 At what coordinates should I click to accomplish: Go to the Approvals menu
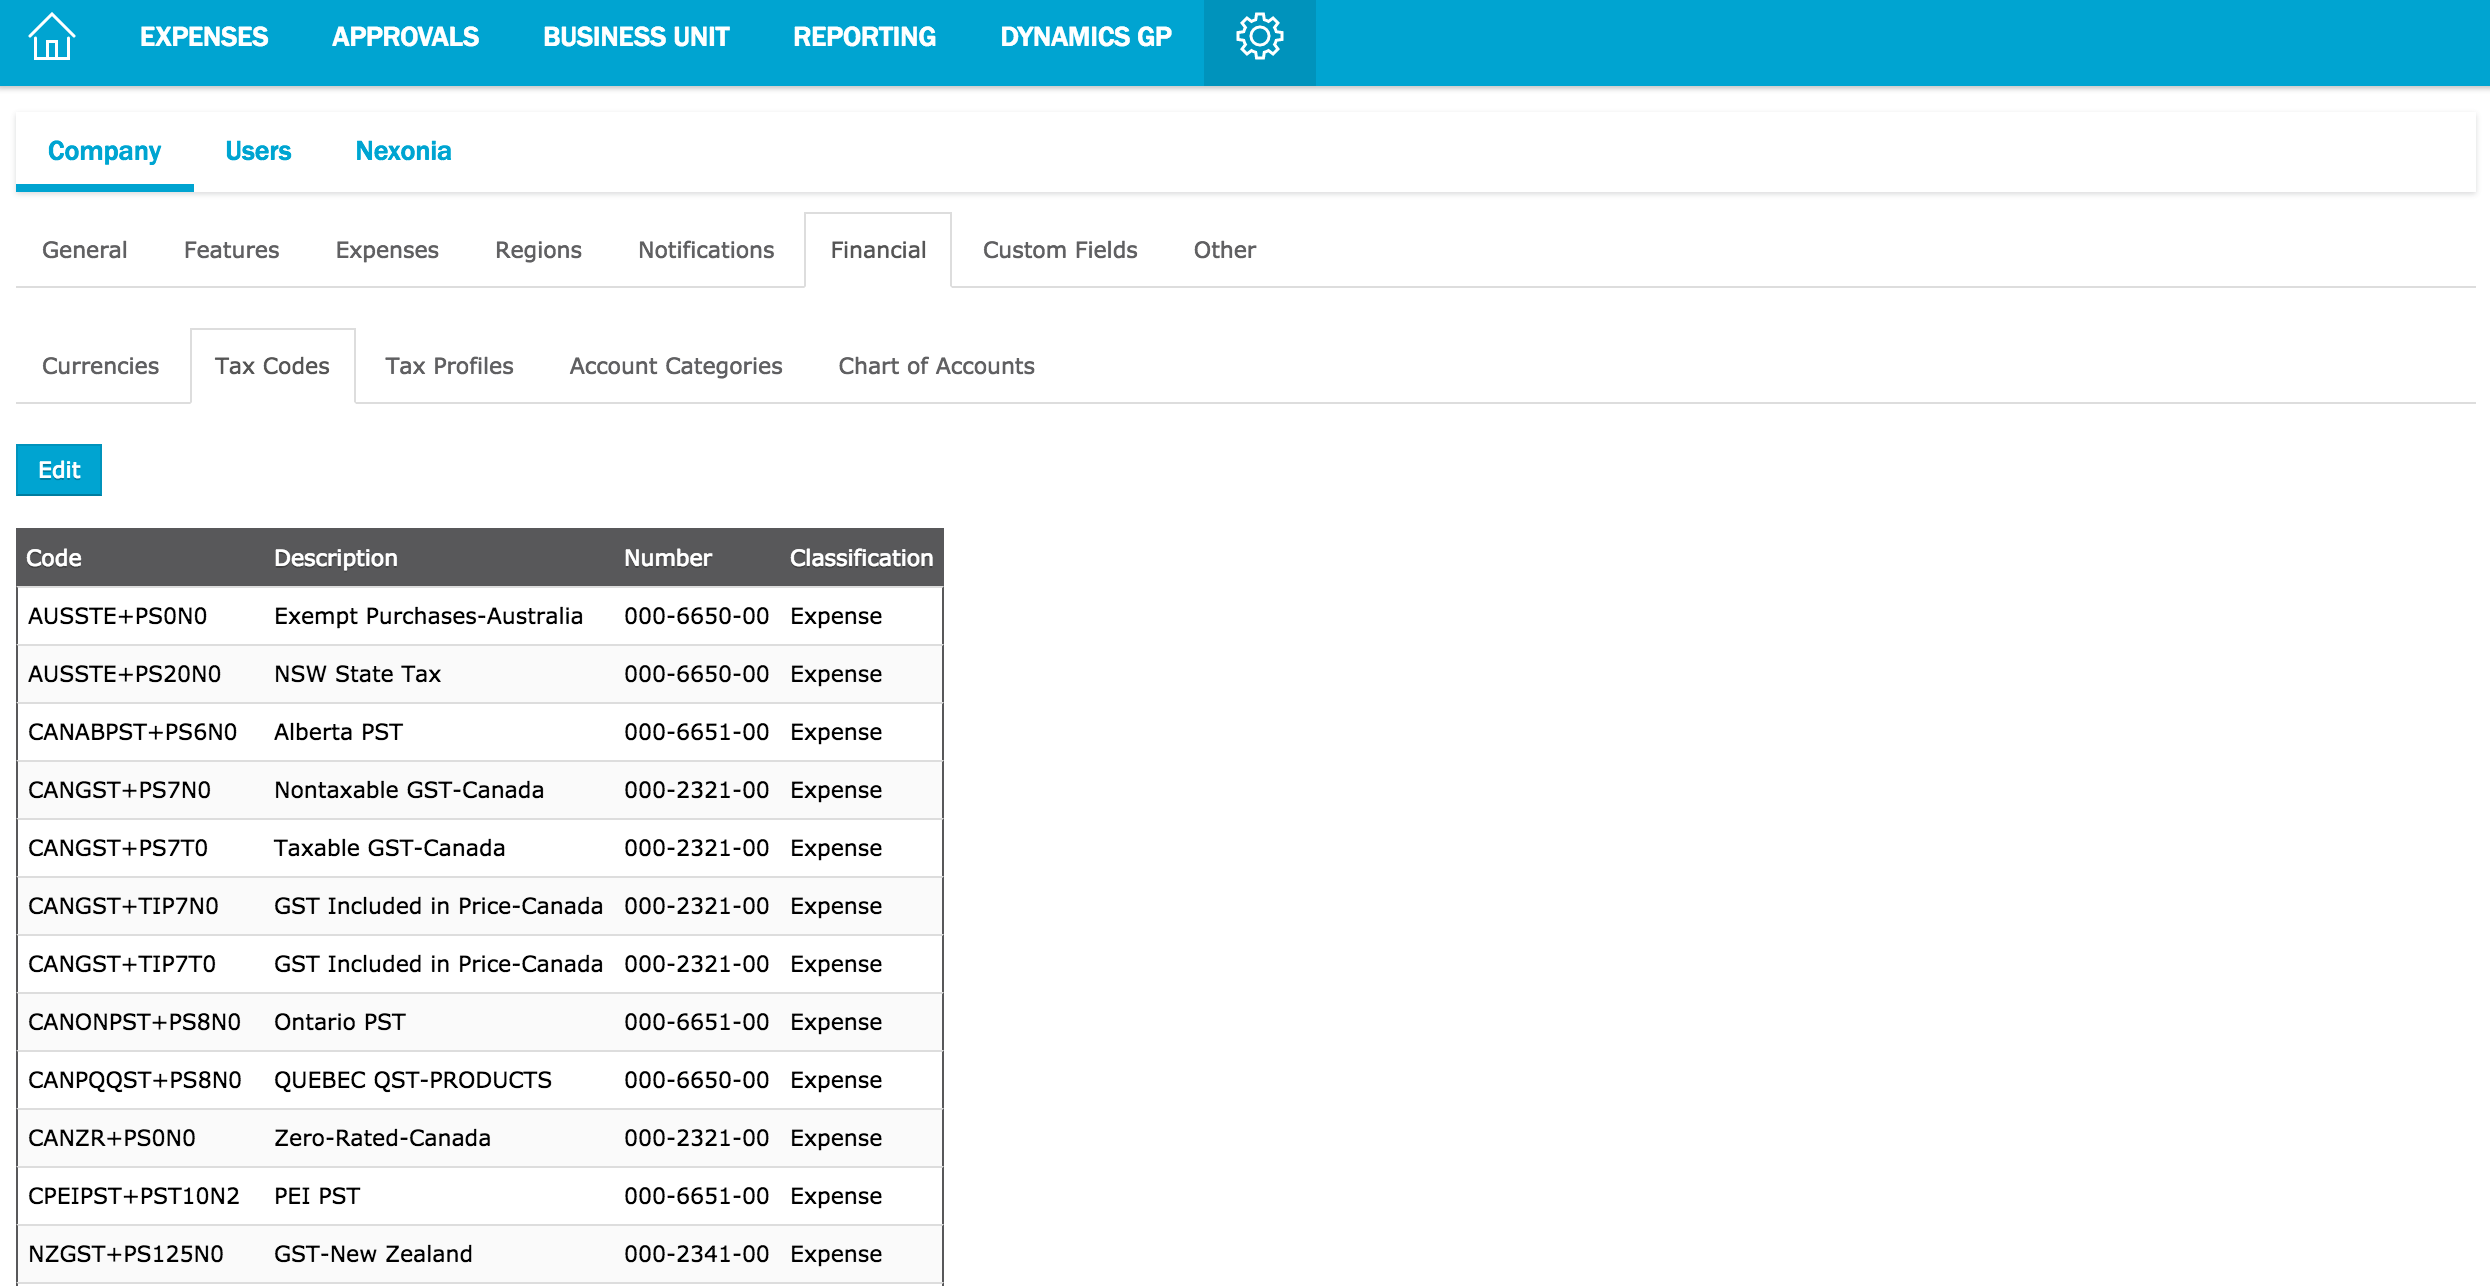[405, 38]
